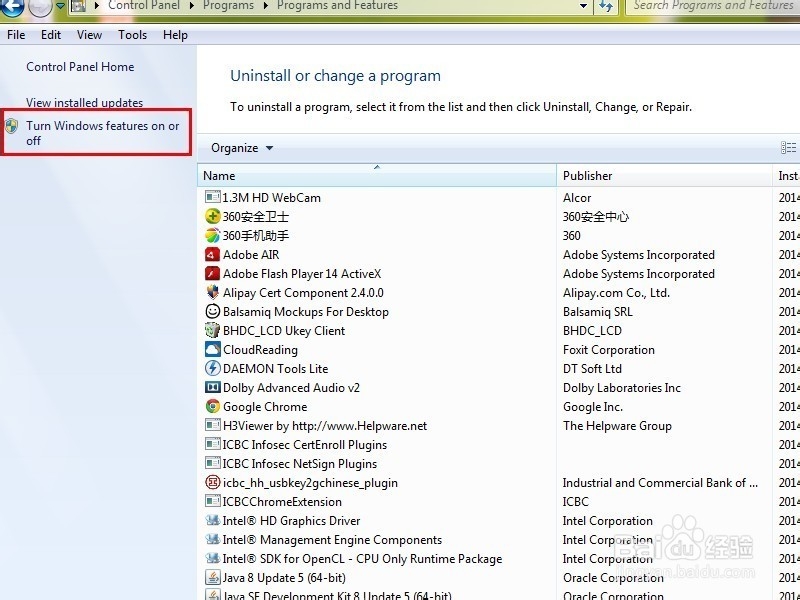Image resolution: width=800 pixels, height=600 pixels.
Task: Select H3Viewer by http://www.Helpware.net entry
Action: click(325, 426)
